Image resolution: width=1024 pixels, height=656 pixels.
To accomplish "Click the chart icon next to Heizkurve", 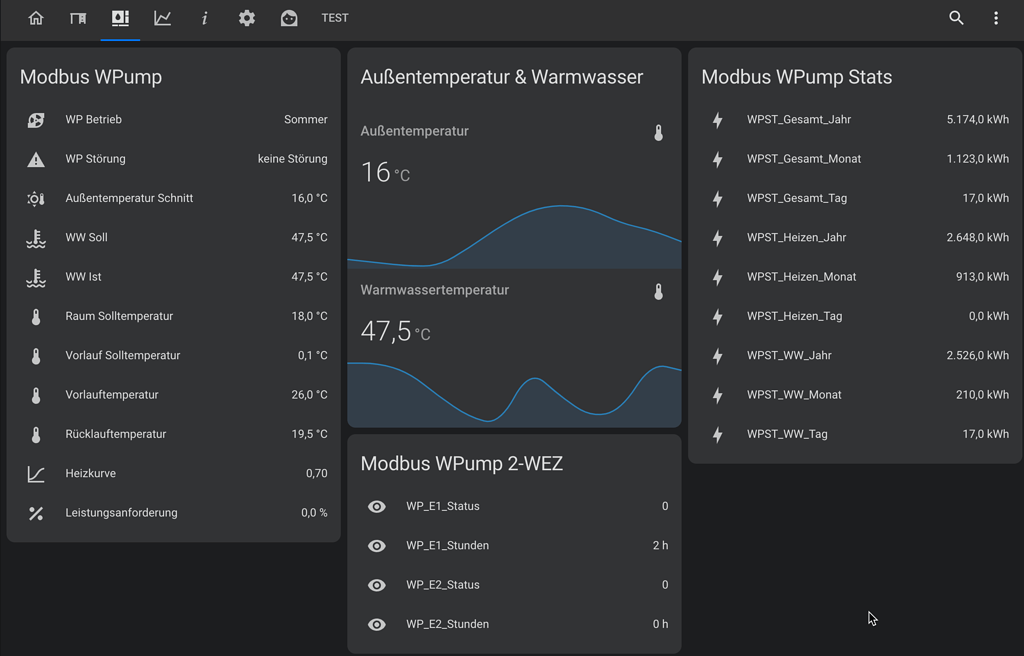I will tap(36, 473).
